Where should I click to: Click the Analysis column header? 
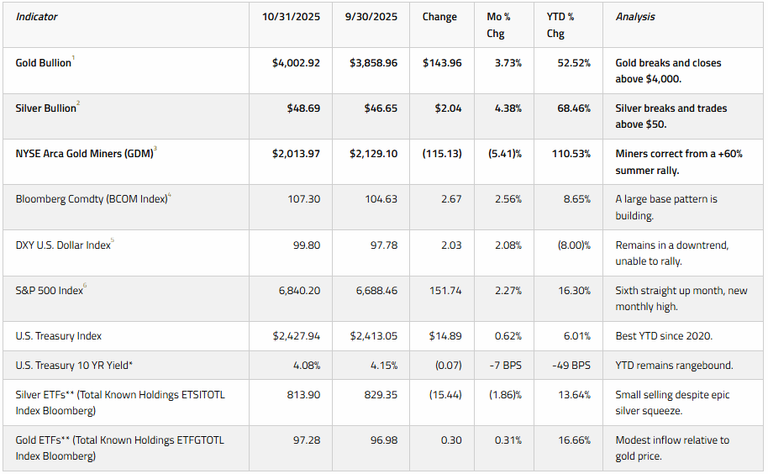click(636, 17)
